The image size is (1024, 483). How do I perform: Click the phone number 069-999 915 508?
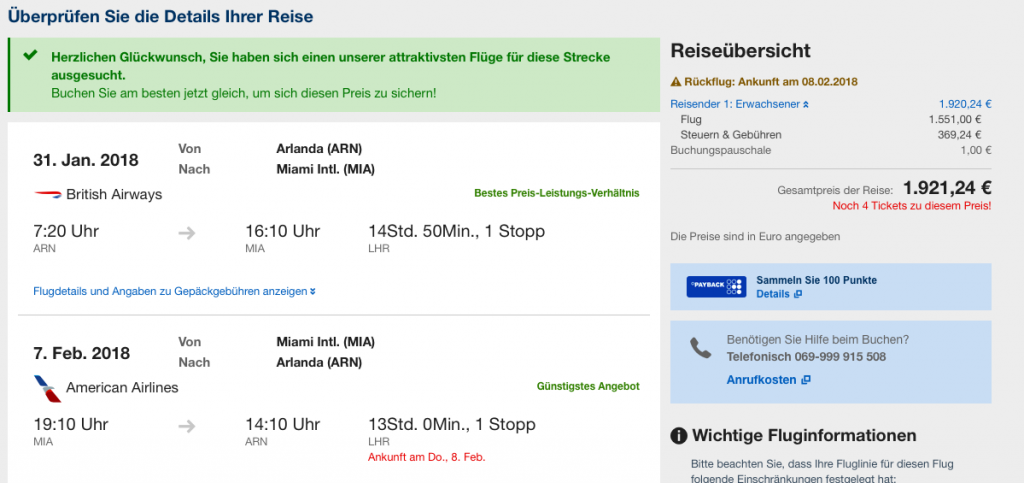click(806, 356)
